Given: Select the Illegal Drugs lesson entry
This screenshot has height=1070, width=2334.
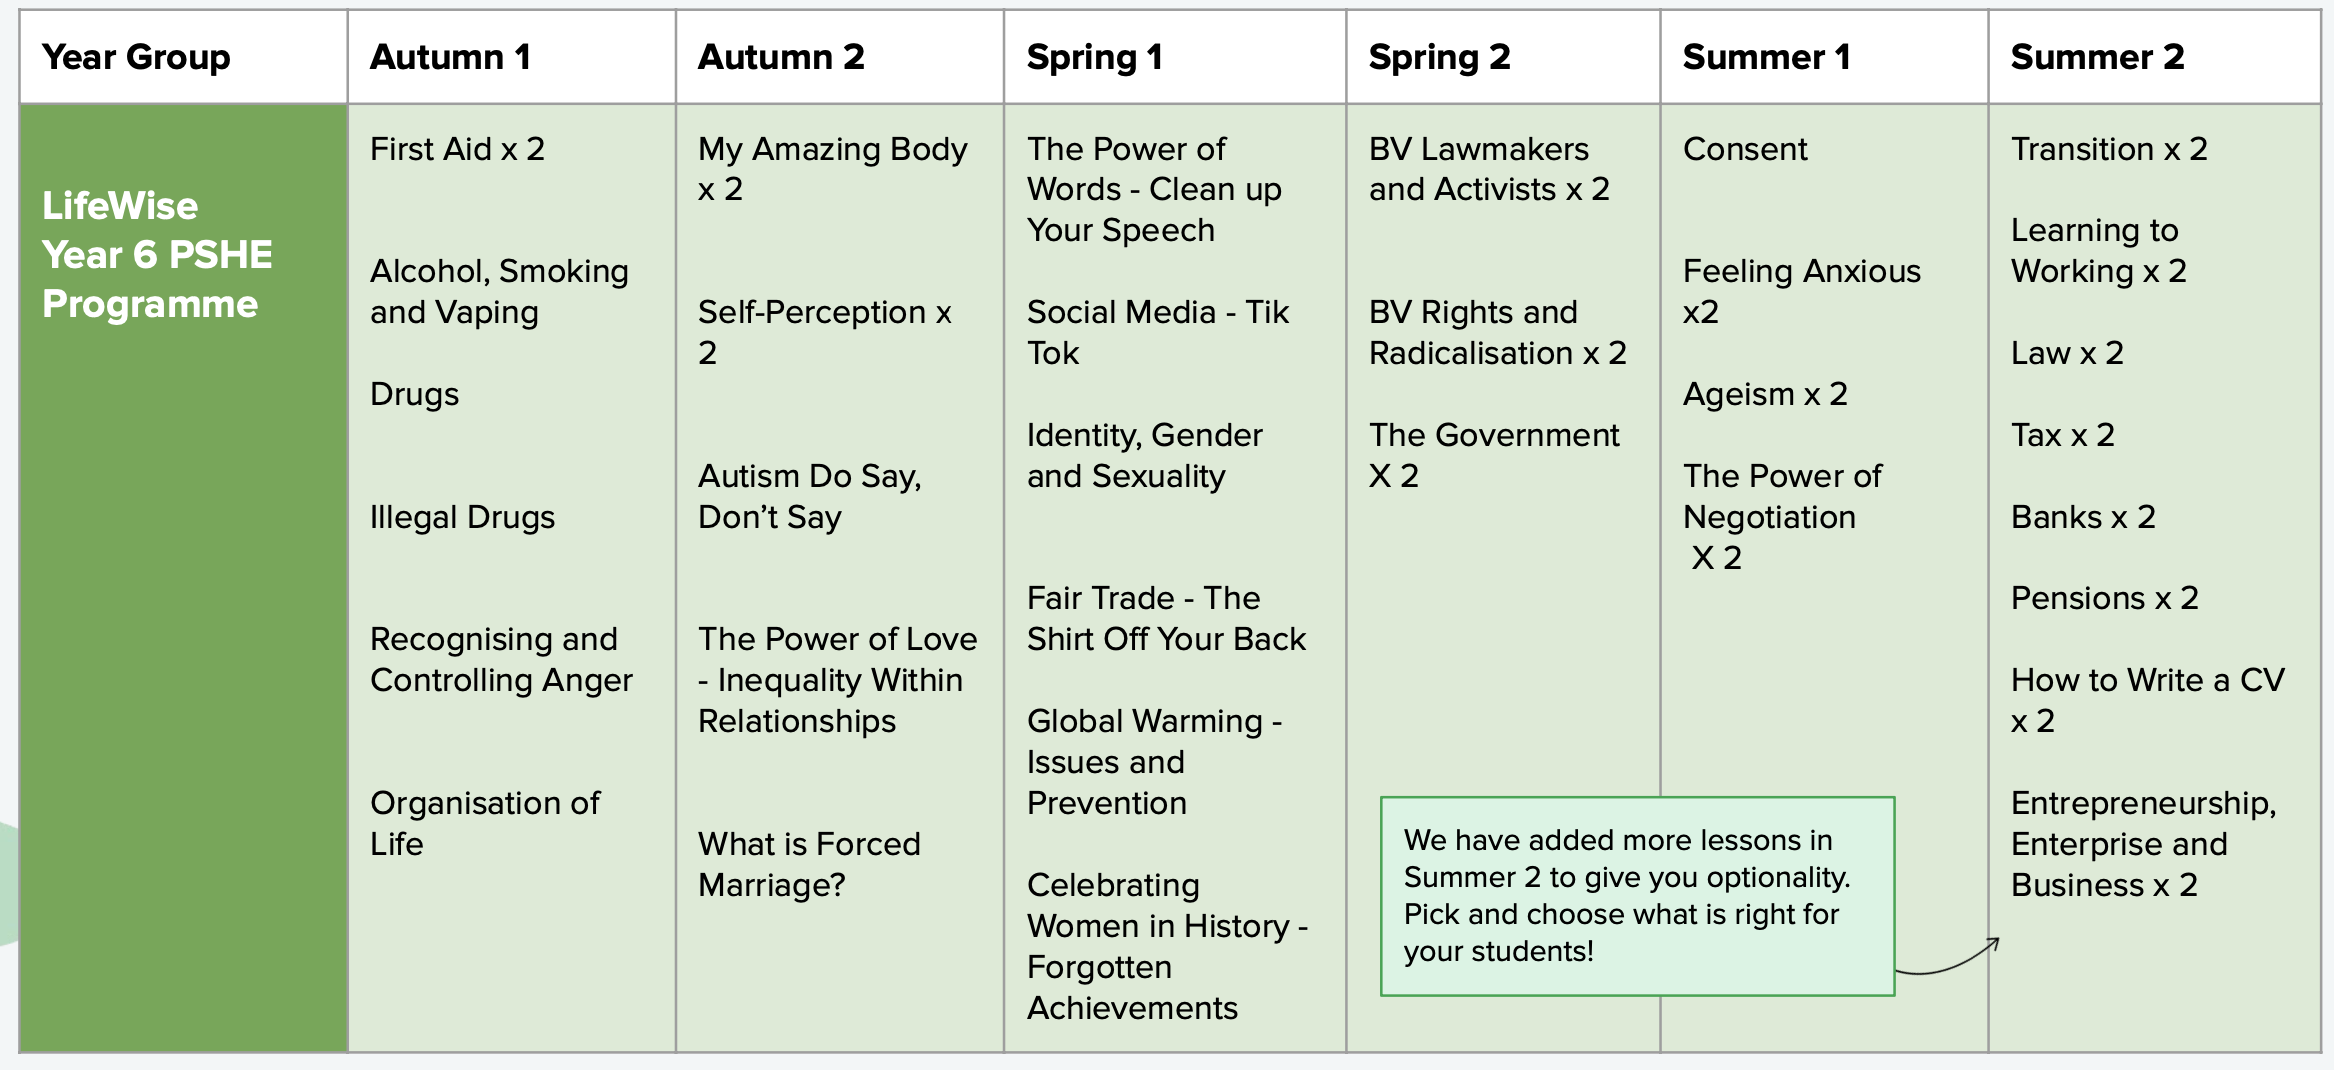Looking at the screenshot, I should tap(462, 517).
